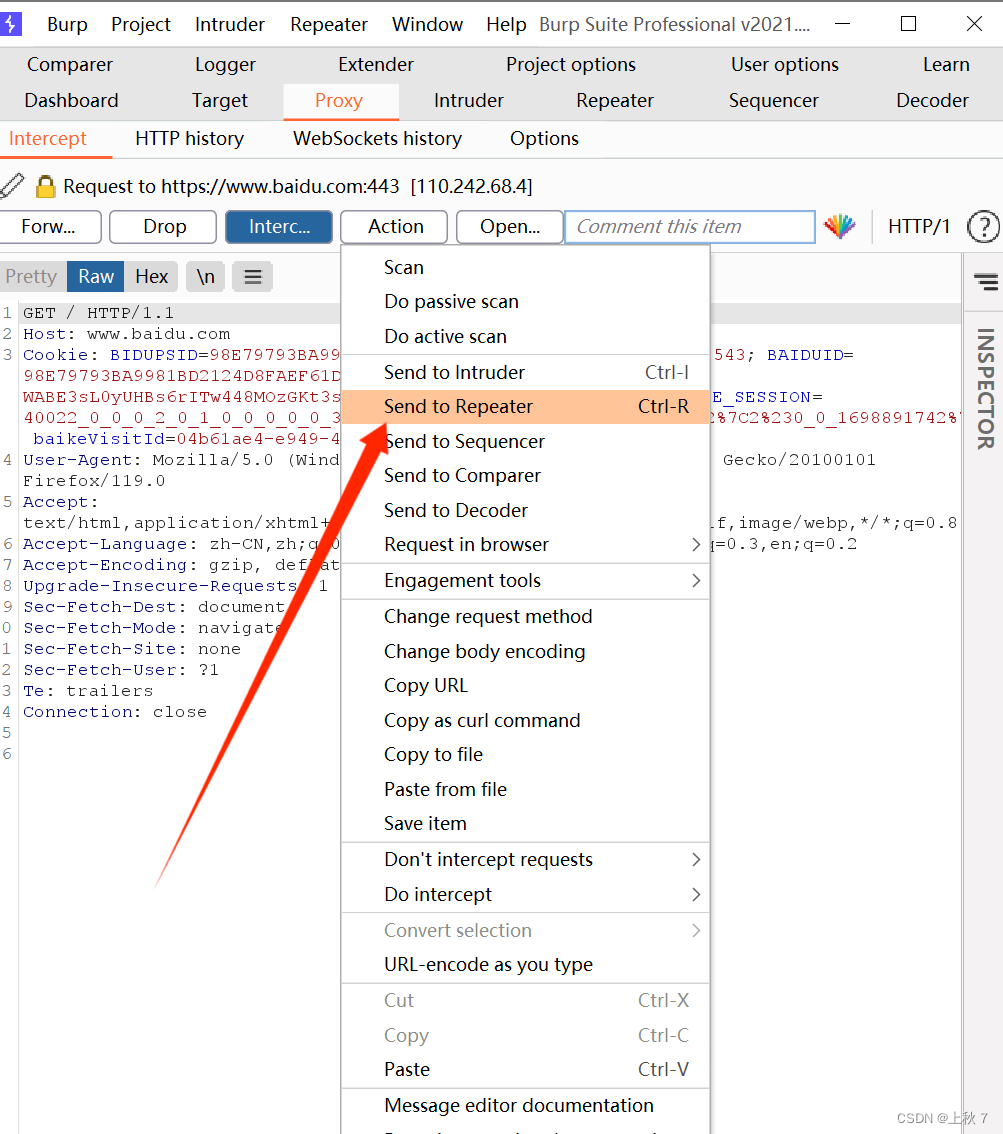Open the Project options tab

point(571,65)
